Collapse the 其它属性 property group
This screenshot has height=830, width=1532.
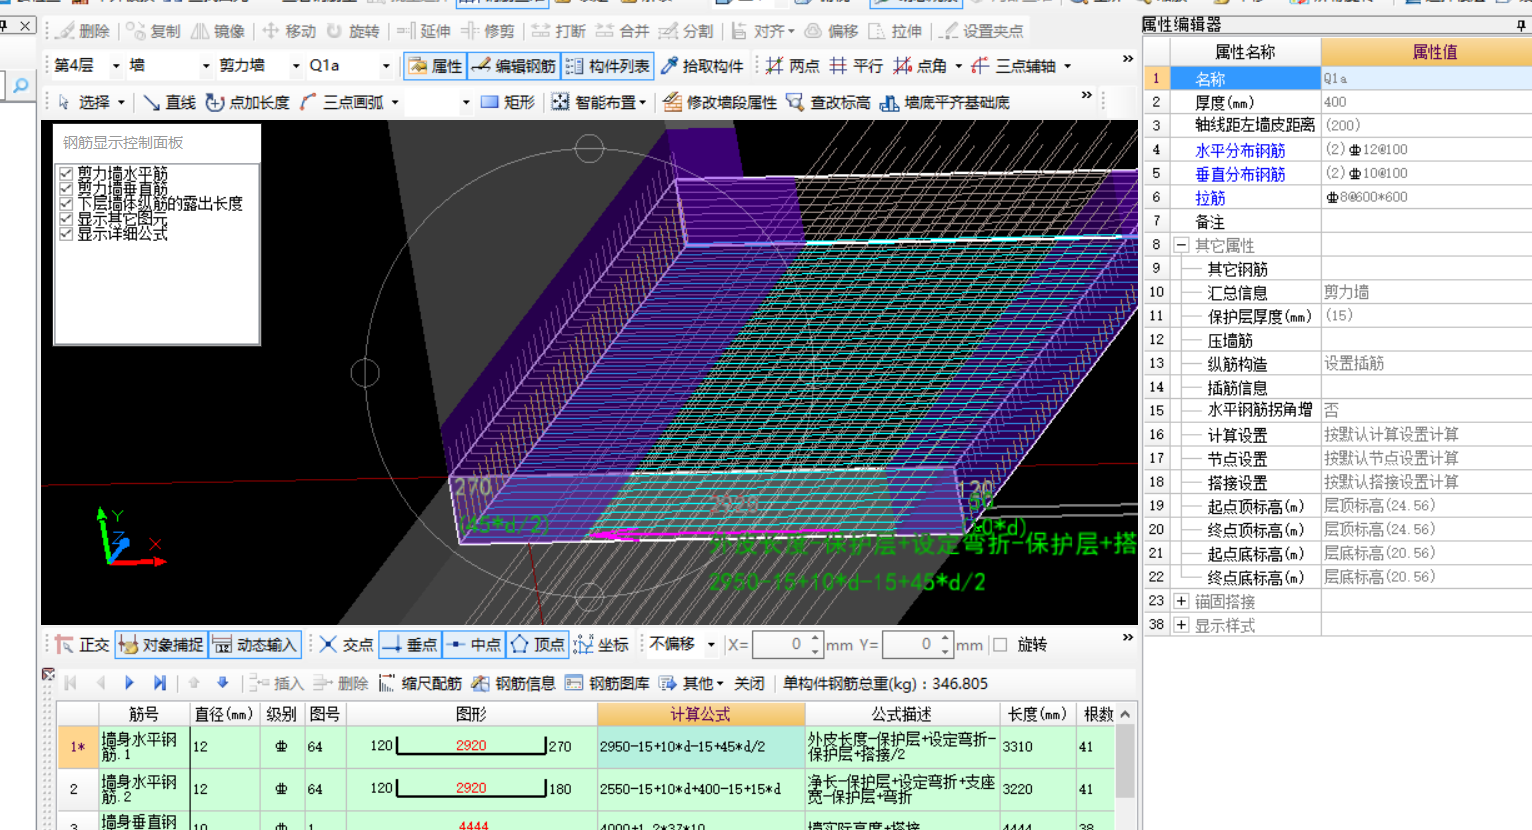(x=1181, y=245)
